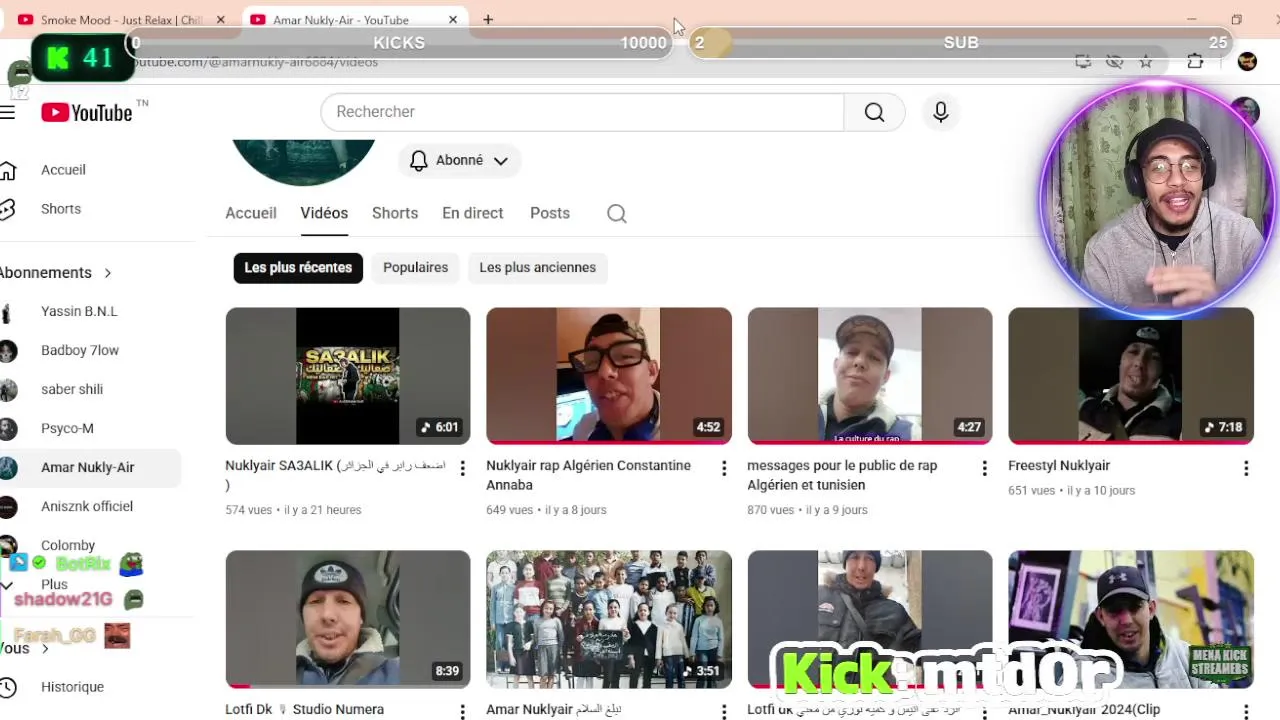Select the Vidéos channel tab

click(324, 213)
